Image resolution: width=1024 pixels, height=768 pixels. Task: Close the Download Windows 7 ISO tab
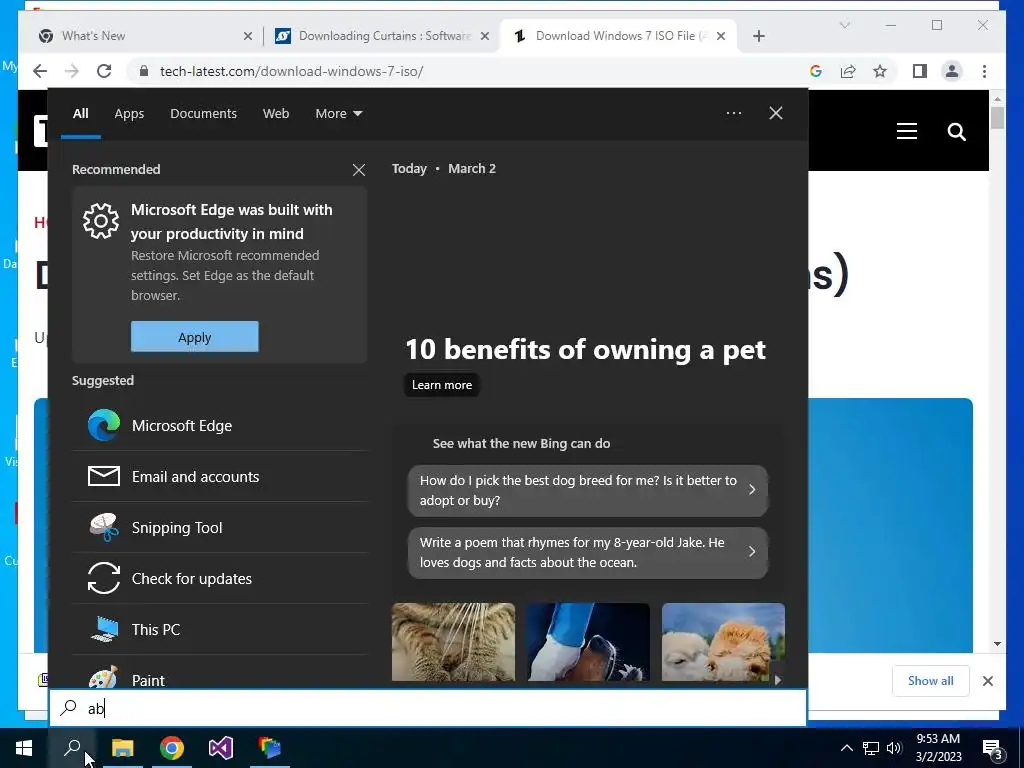coord(721,36)
